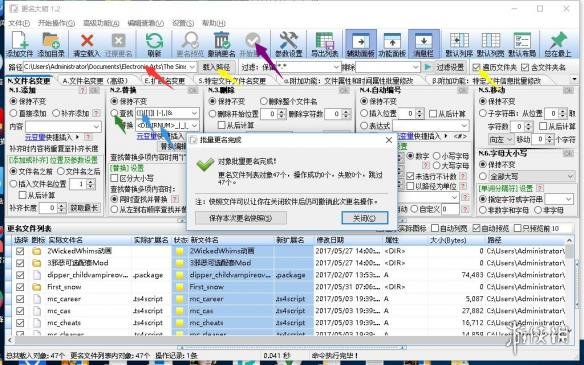Viewport: 584px width, 365px height.
Task: Expand the 内容 dropdown in N.1添加
Action: click(x=97, y=126)
